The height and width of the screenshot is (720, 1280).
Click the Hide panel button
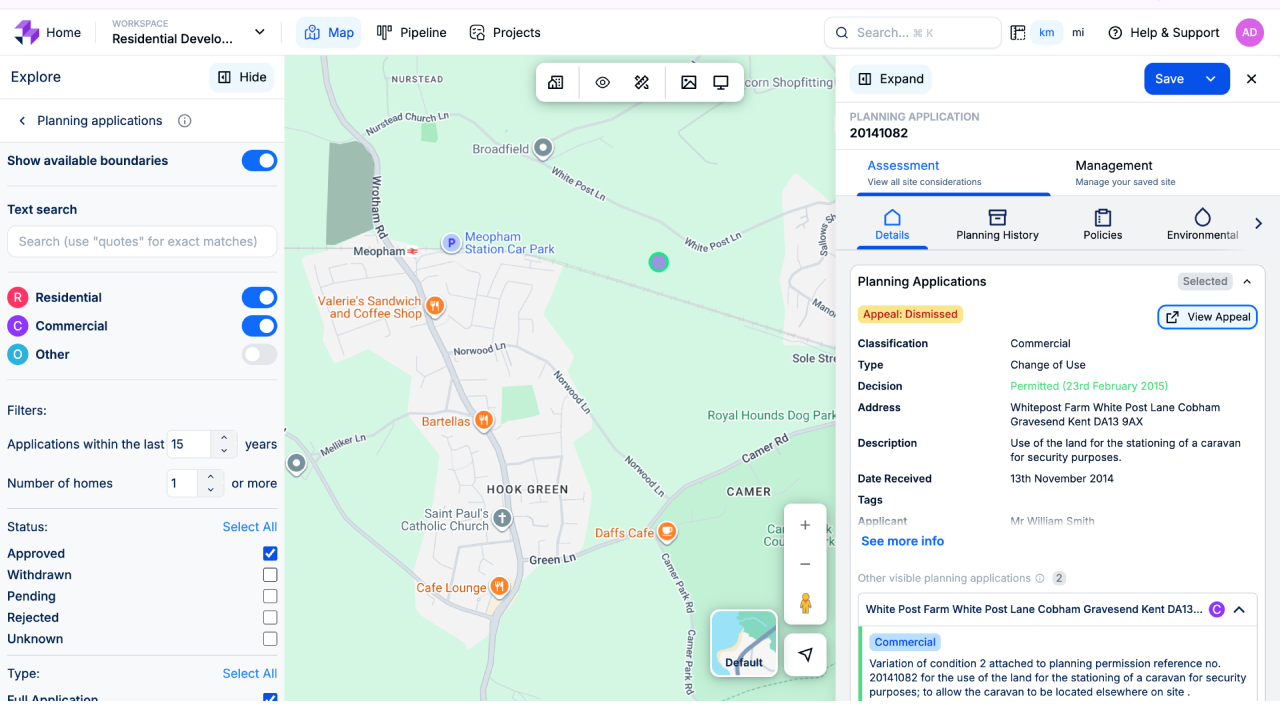pos(242,77)
